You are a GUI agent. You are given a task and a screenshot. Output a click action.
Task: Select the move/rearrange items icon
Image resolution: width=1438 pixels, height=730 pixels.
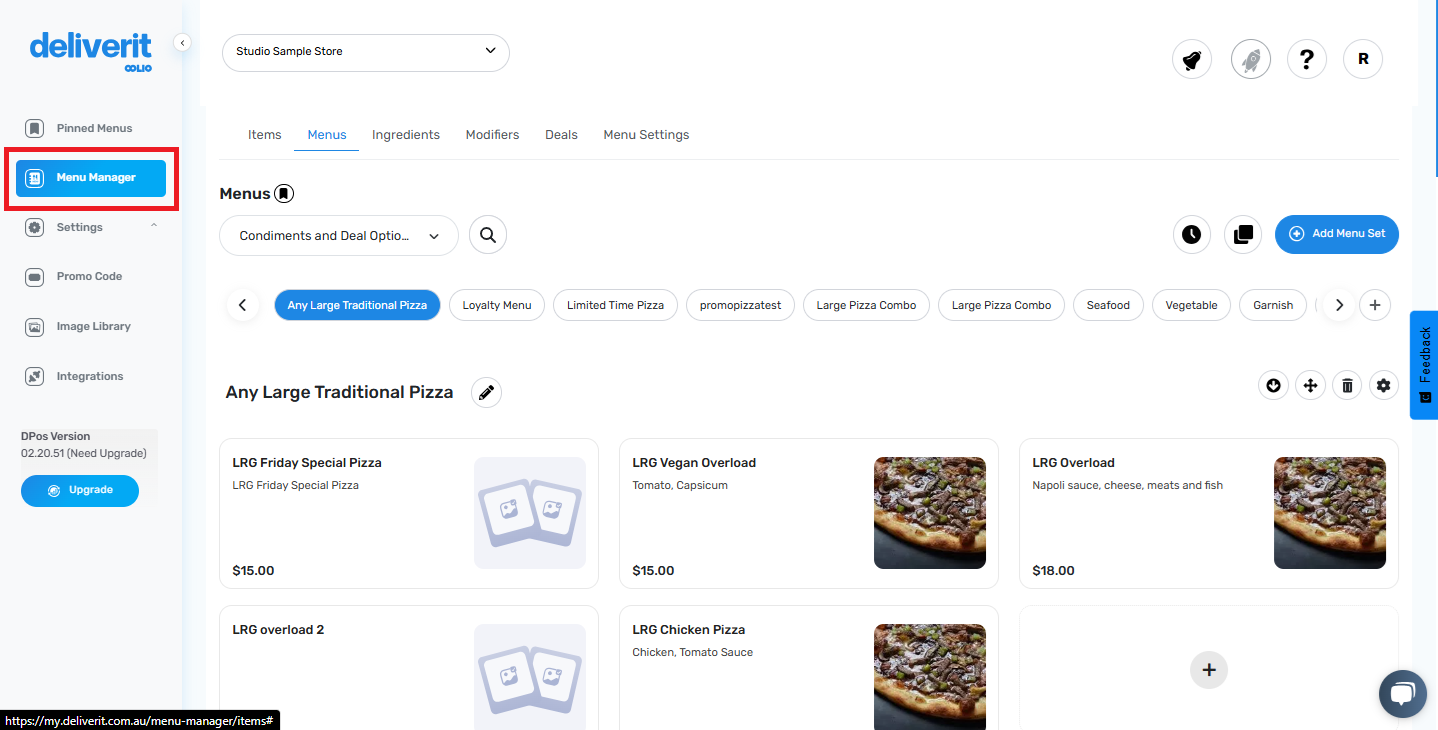[x=1310, y=385]
